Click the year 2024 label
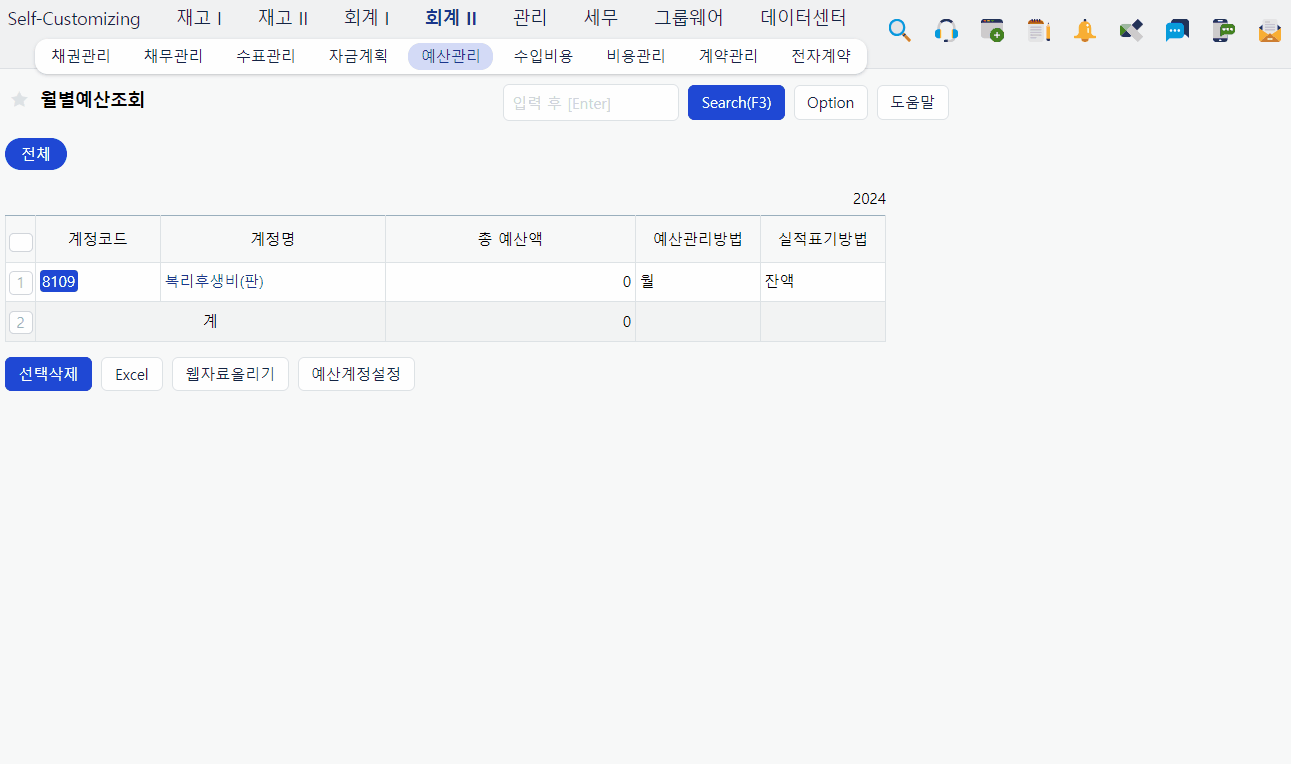 coord(869,199)
